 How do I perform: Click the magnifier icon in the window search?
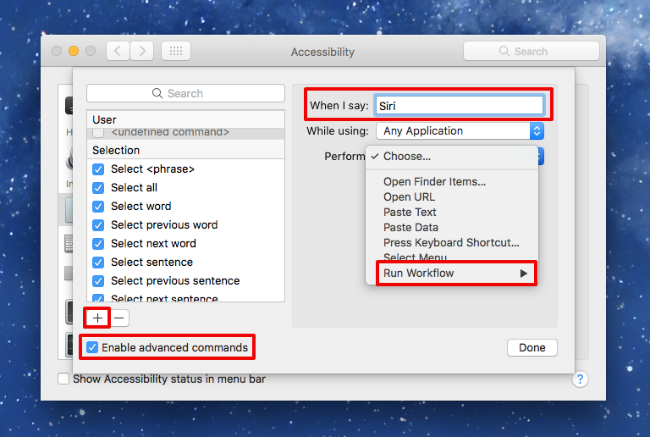(504, 51)
